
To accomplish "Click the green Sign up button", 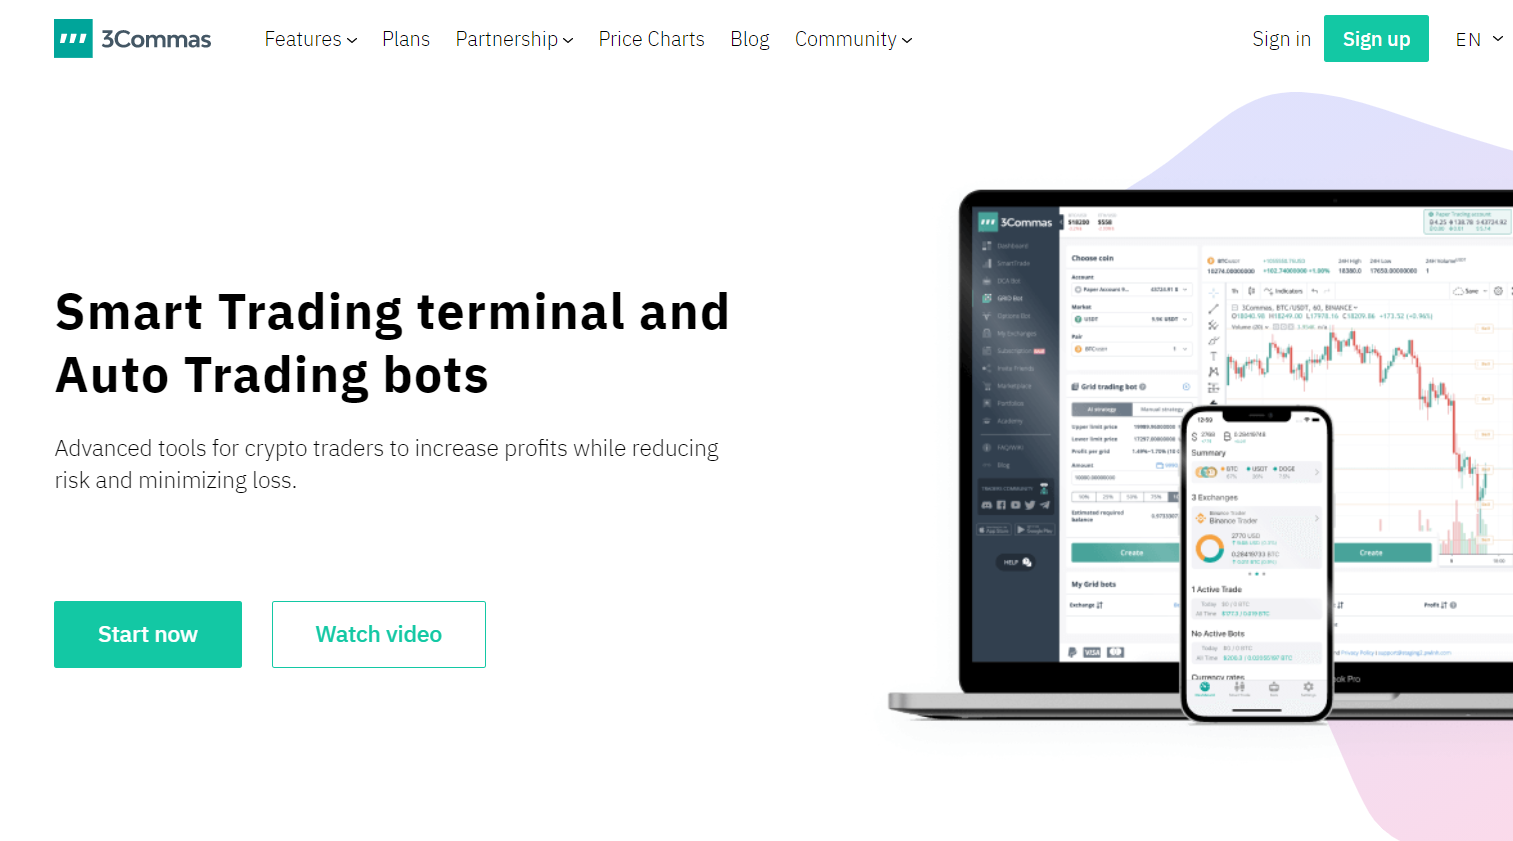I will [1376, 39].
